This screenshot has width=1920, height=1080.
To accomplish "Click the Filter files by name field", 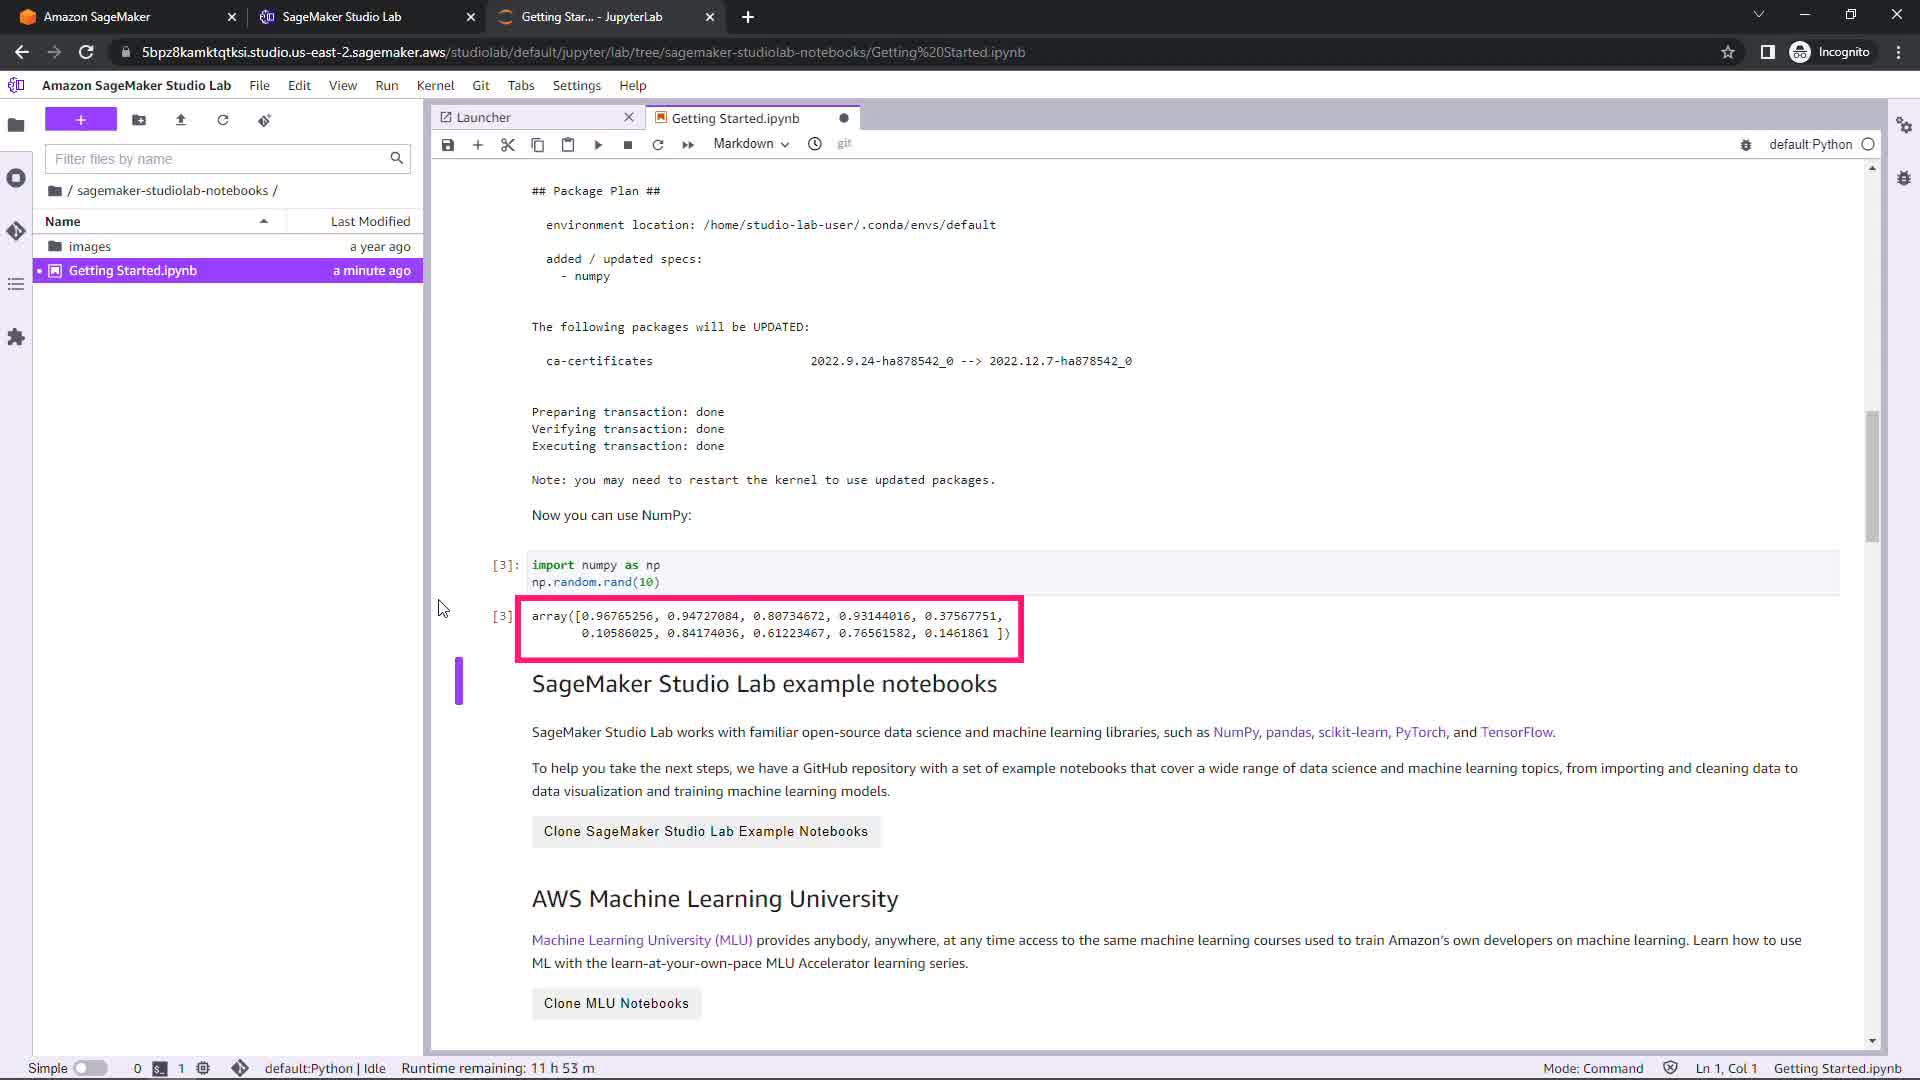I will (218, 159).
